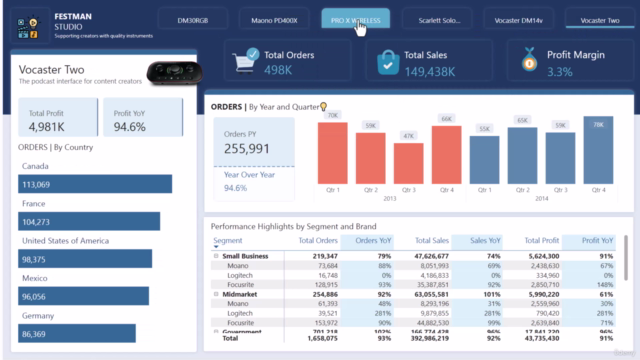Sort by the Segment column header

click(x=228, y=241)
